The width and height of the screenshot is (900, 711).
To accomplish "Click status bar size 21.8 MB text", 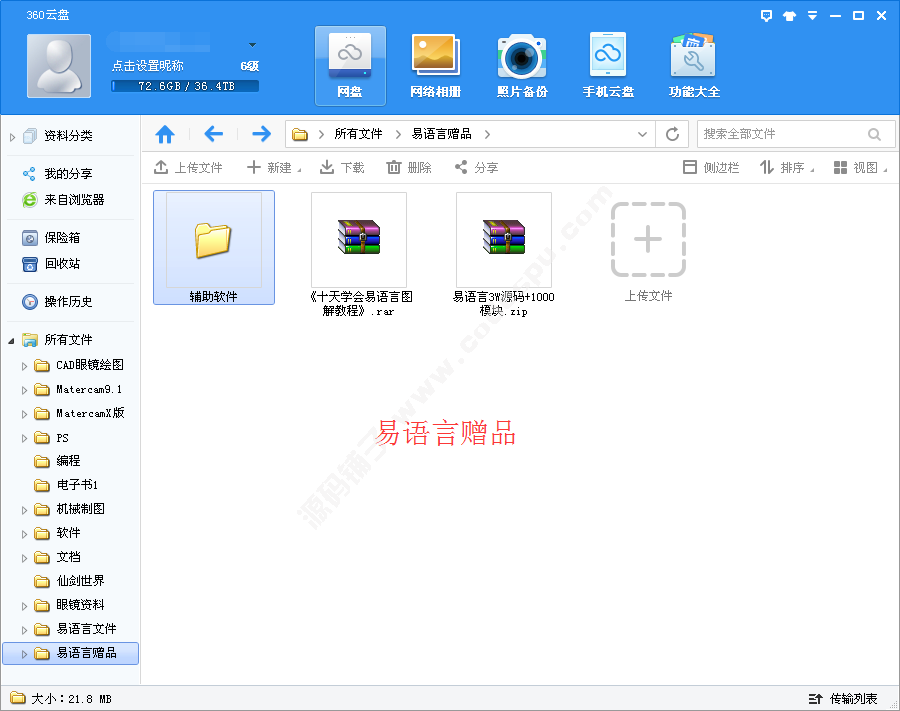I will click(x=71, y=698).
